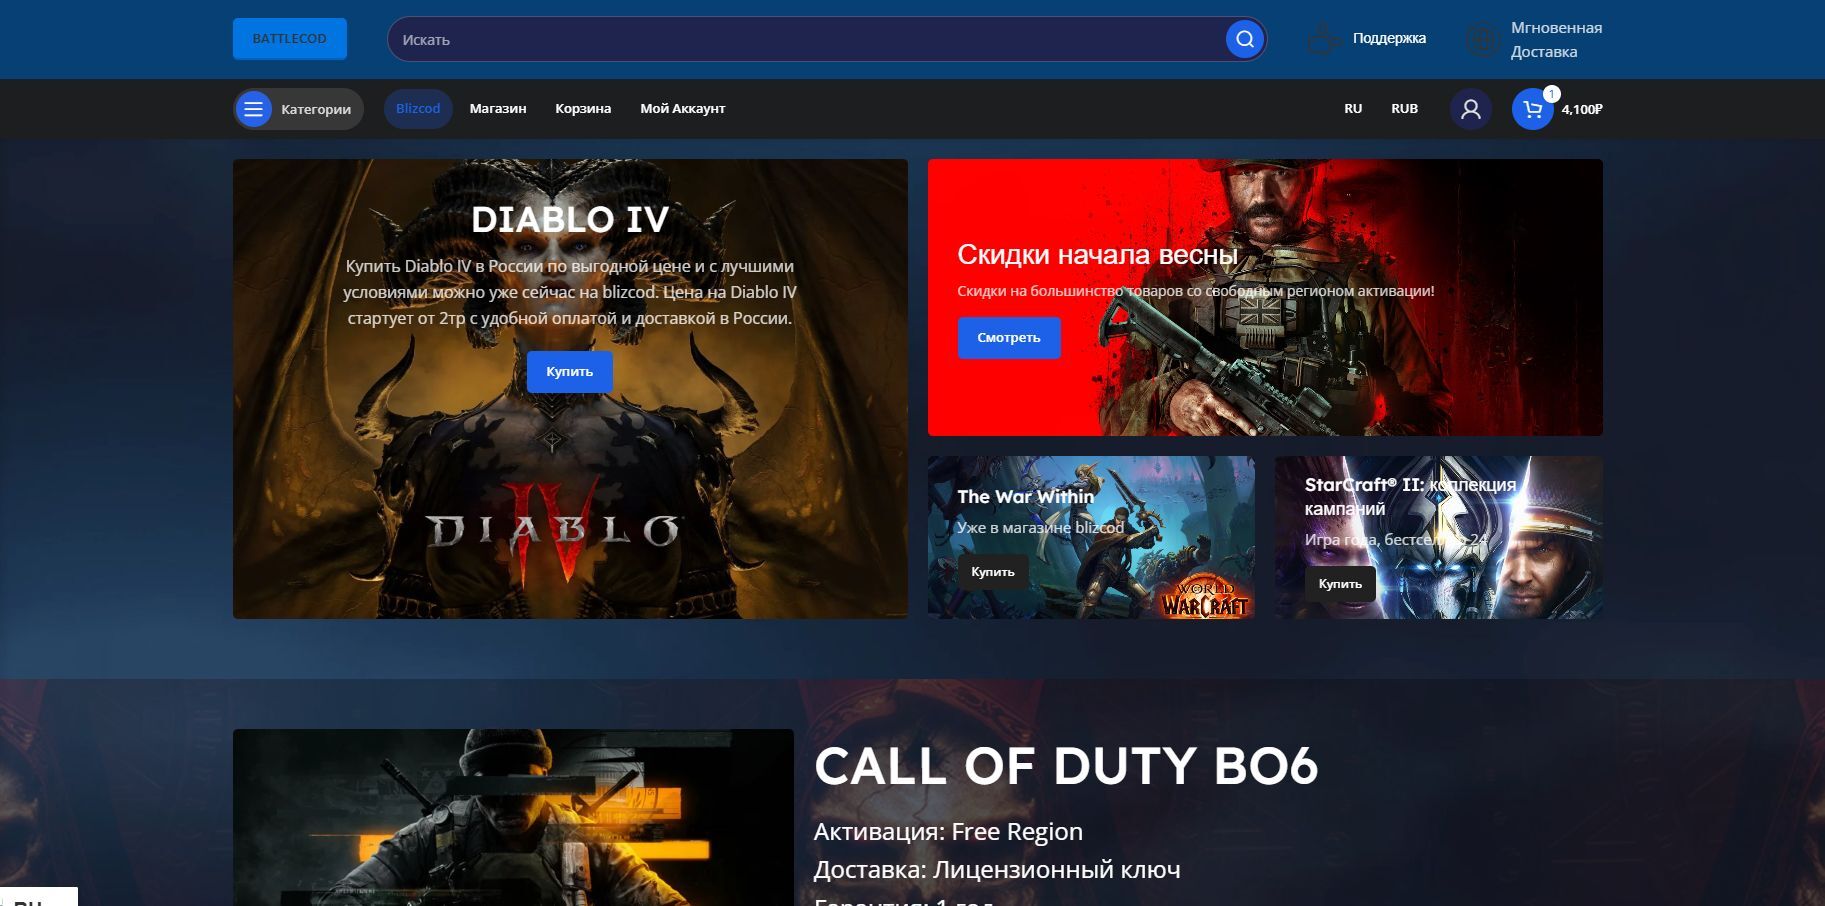Open the Магазин menu item
This screenshot has width=1825, height=906.
(498, 108)
